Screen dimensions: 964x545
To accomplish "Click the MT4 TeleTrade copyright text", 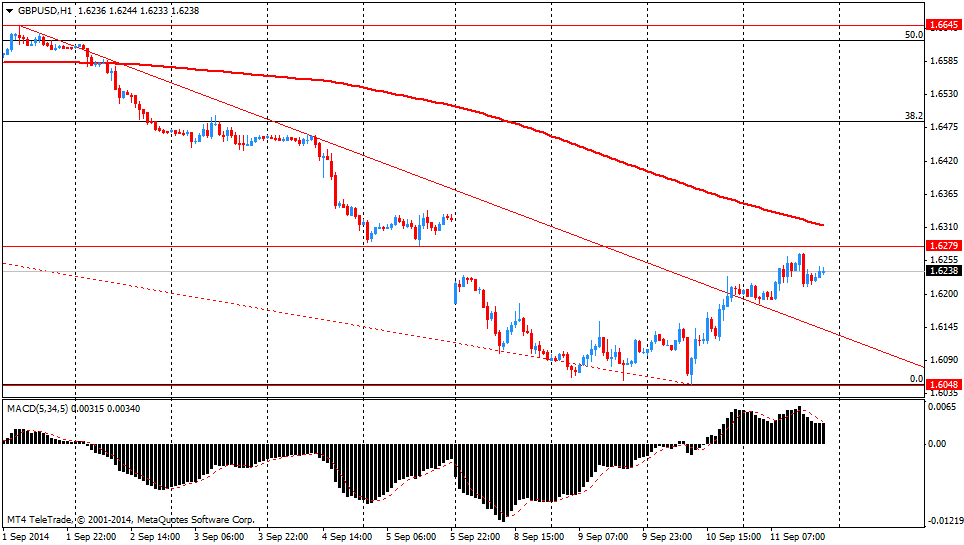I will 130,520.
